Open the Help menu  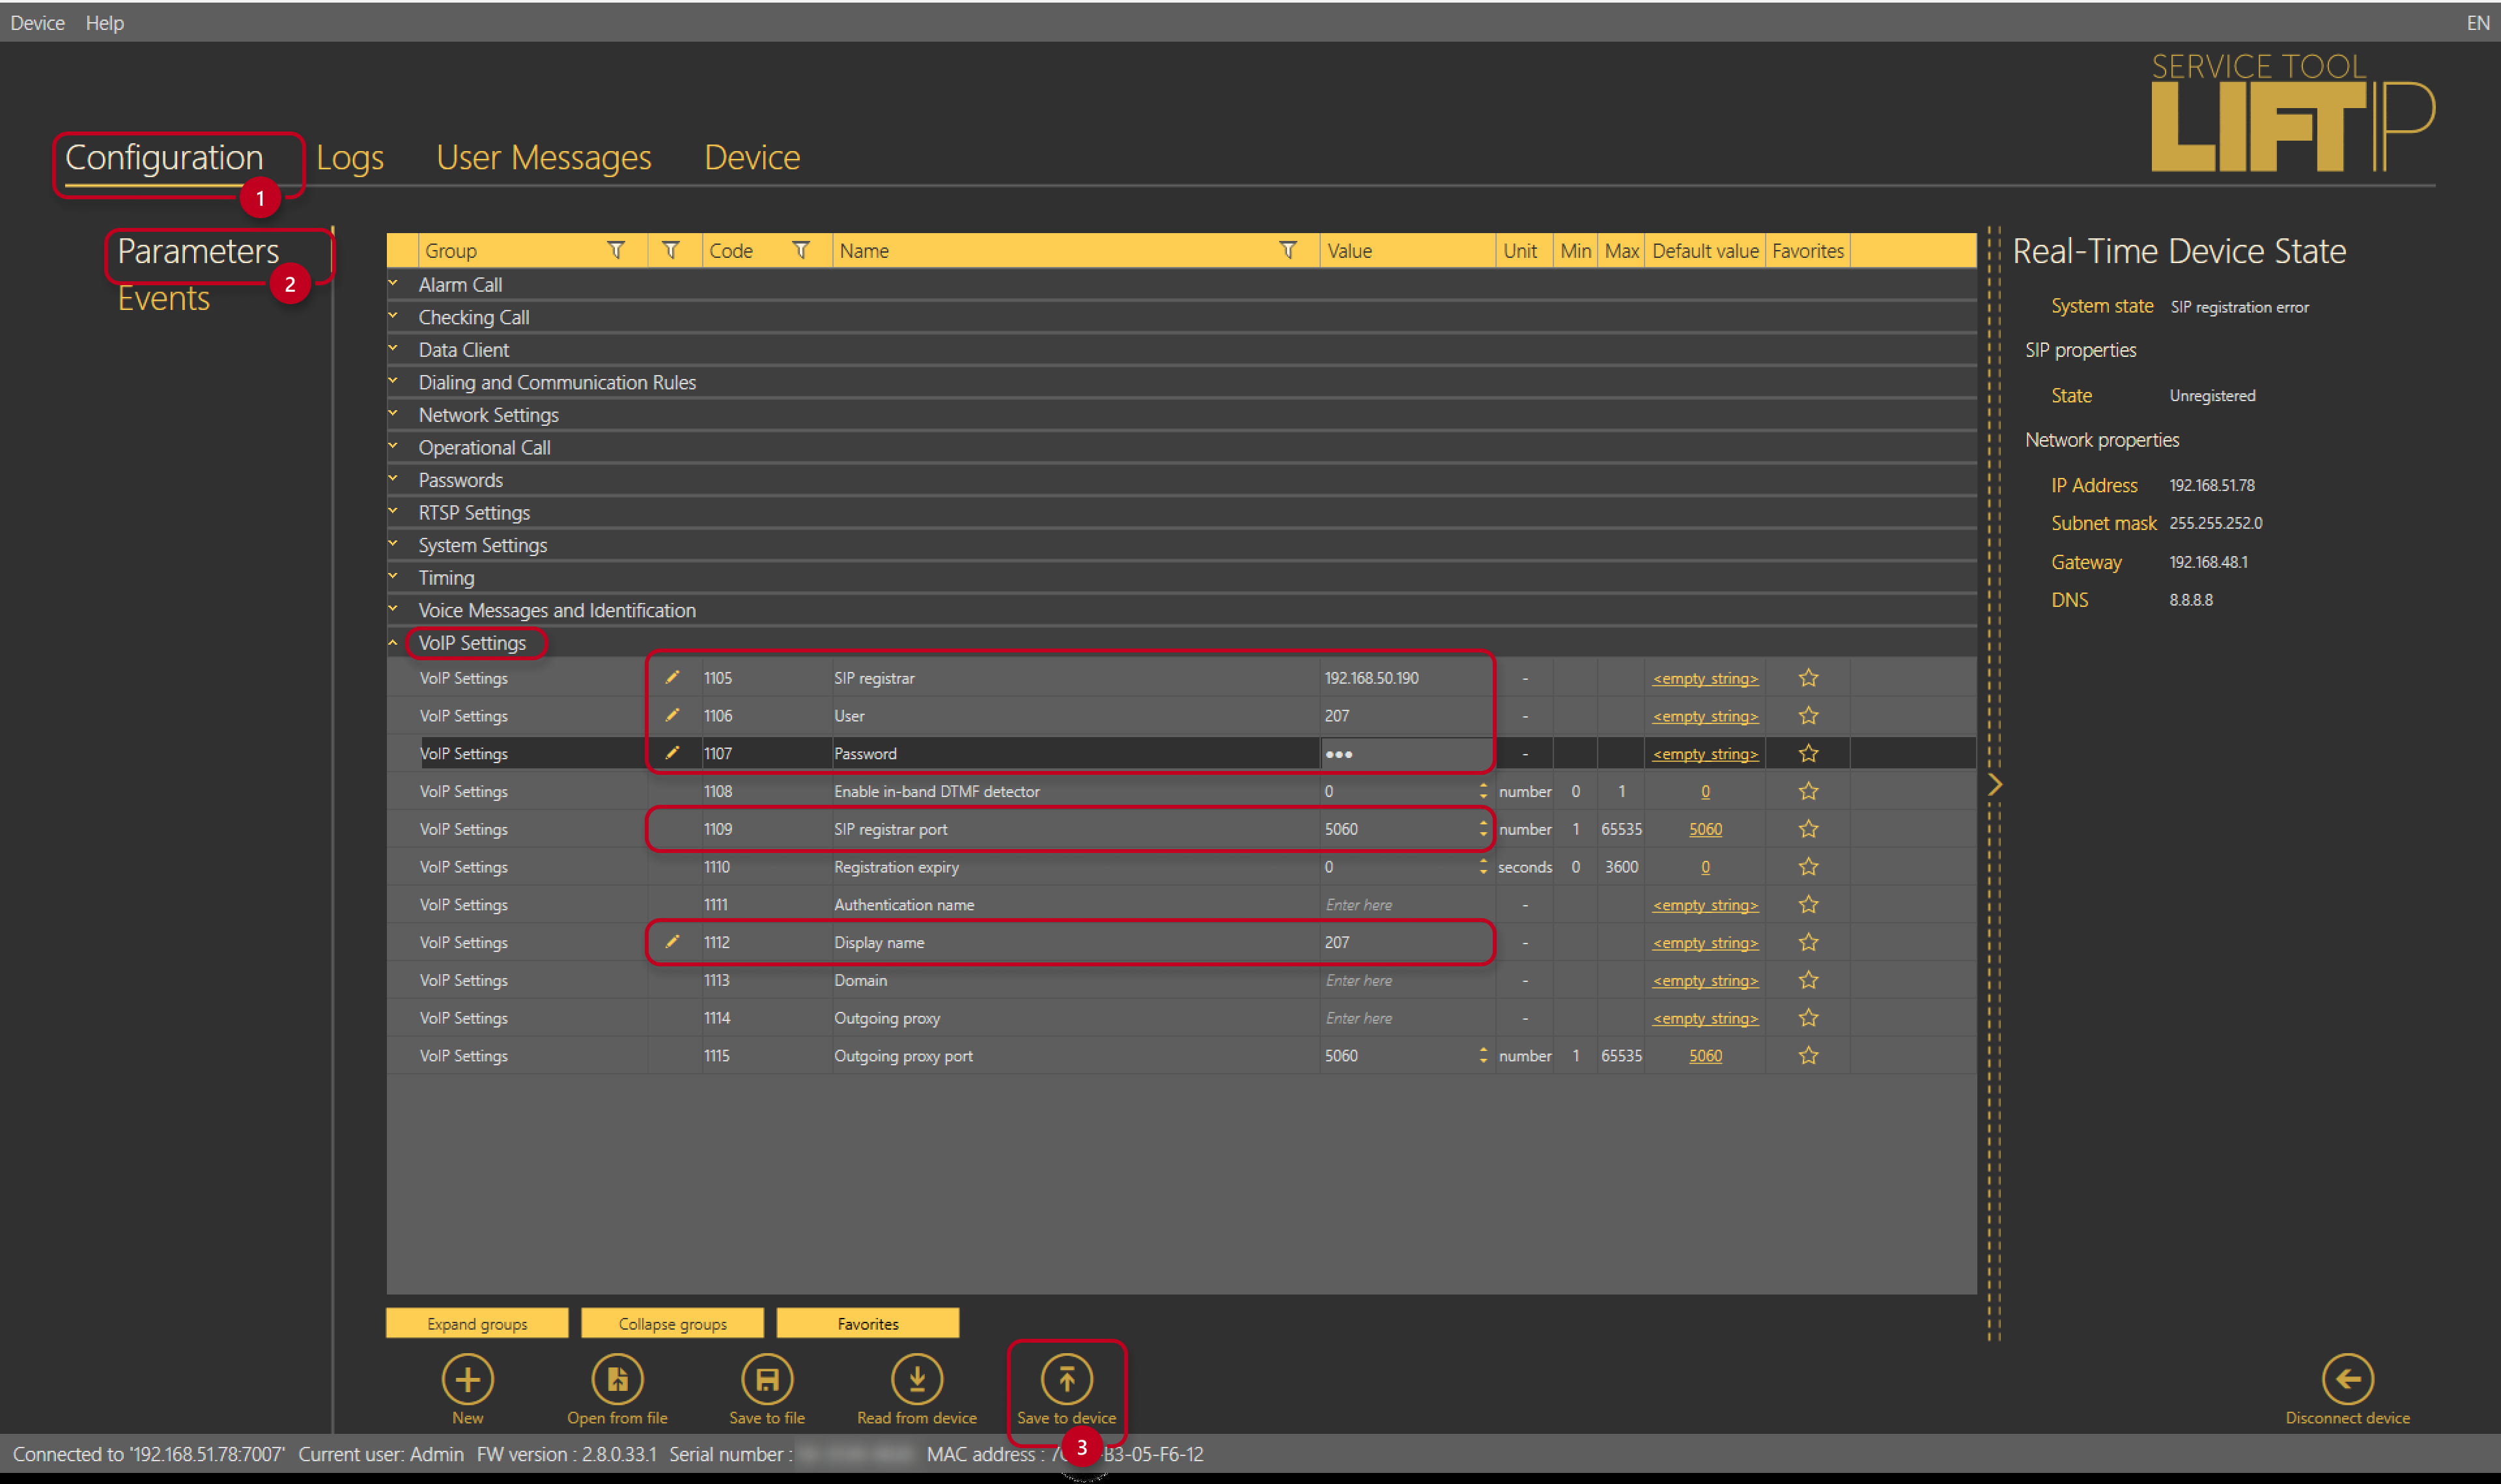click(104, 22)
